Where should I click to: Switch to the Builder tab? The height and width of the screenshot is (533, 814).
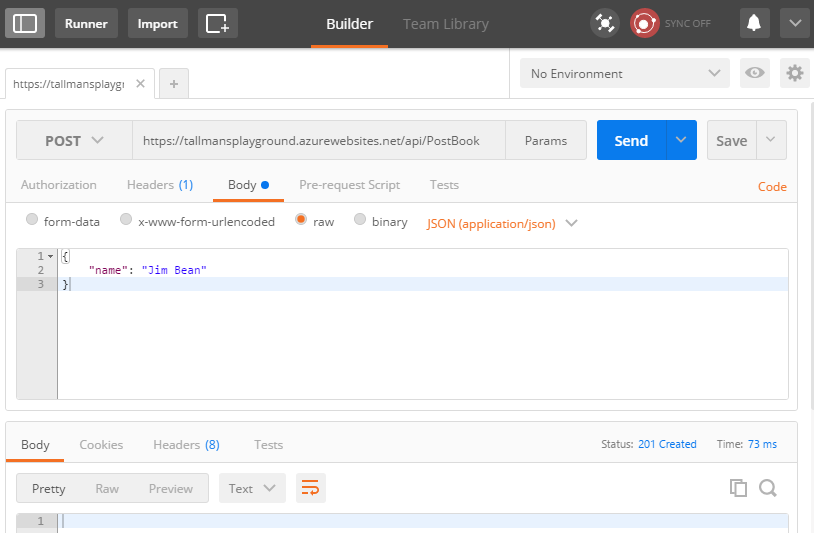tap(349, 24)
